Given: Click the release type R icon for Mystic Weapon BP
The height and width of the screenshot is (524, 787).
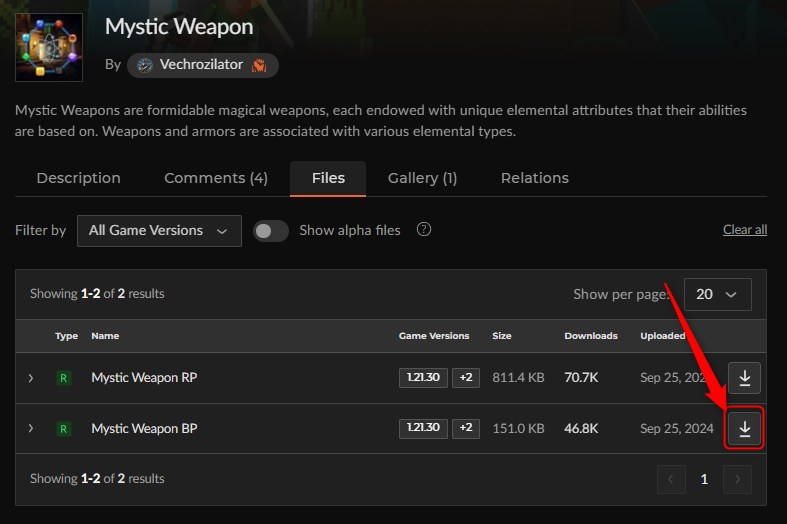Looking at the screenshot, I should 63,429.
